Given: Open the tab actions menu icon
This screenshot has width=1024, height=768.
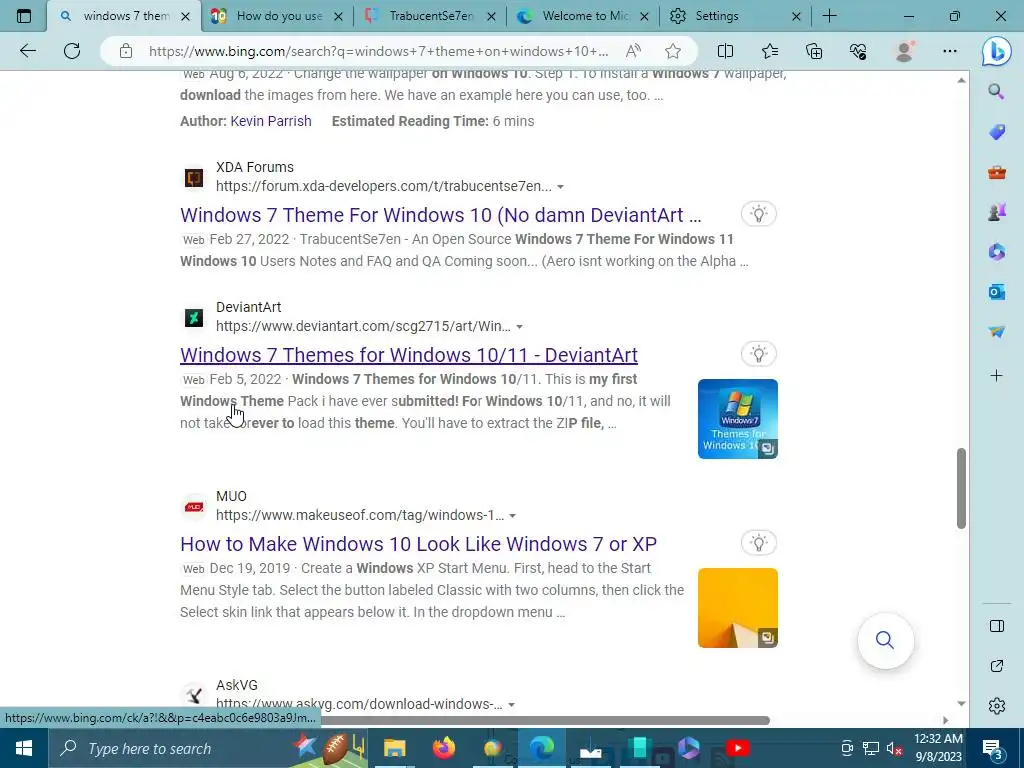Looking at the screenshot, I should pyautogui.click(x=24, y=16).
